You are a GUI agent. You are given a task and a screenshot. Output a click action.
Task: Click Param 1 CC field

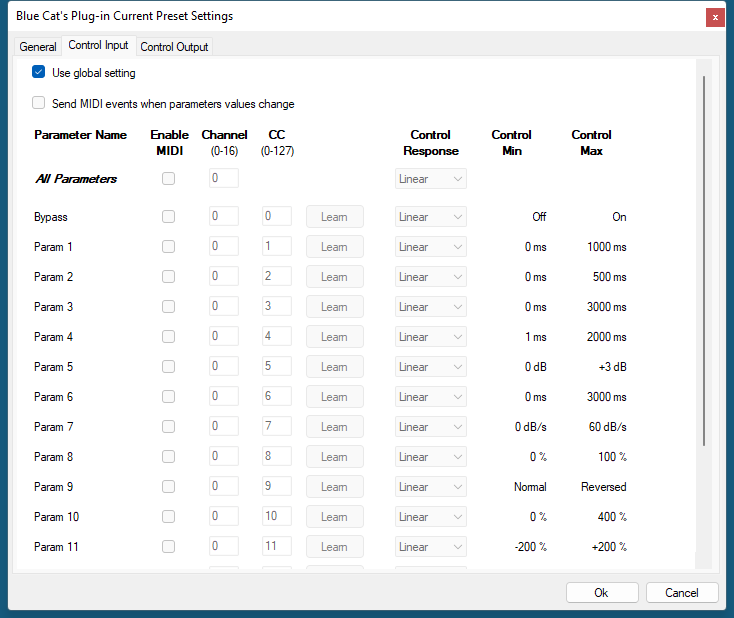[277, 246]
